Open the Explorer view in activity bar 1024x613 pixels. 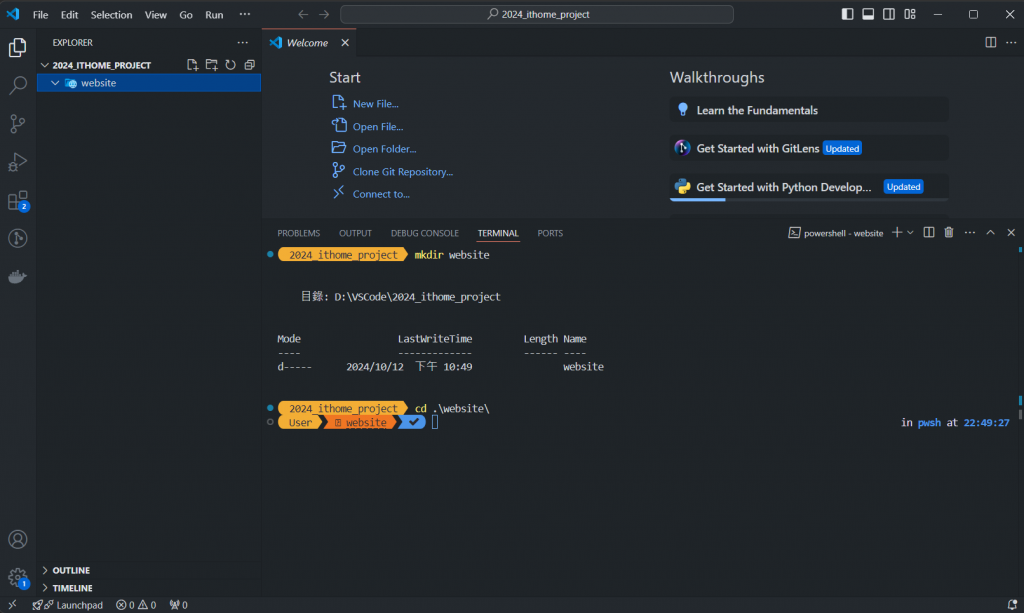(x=18, y=48)
